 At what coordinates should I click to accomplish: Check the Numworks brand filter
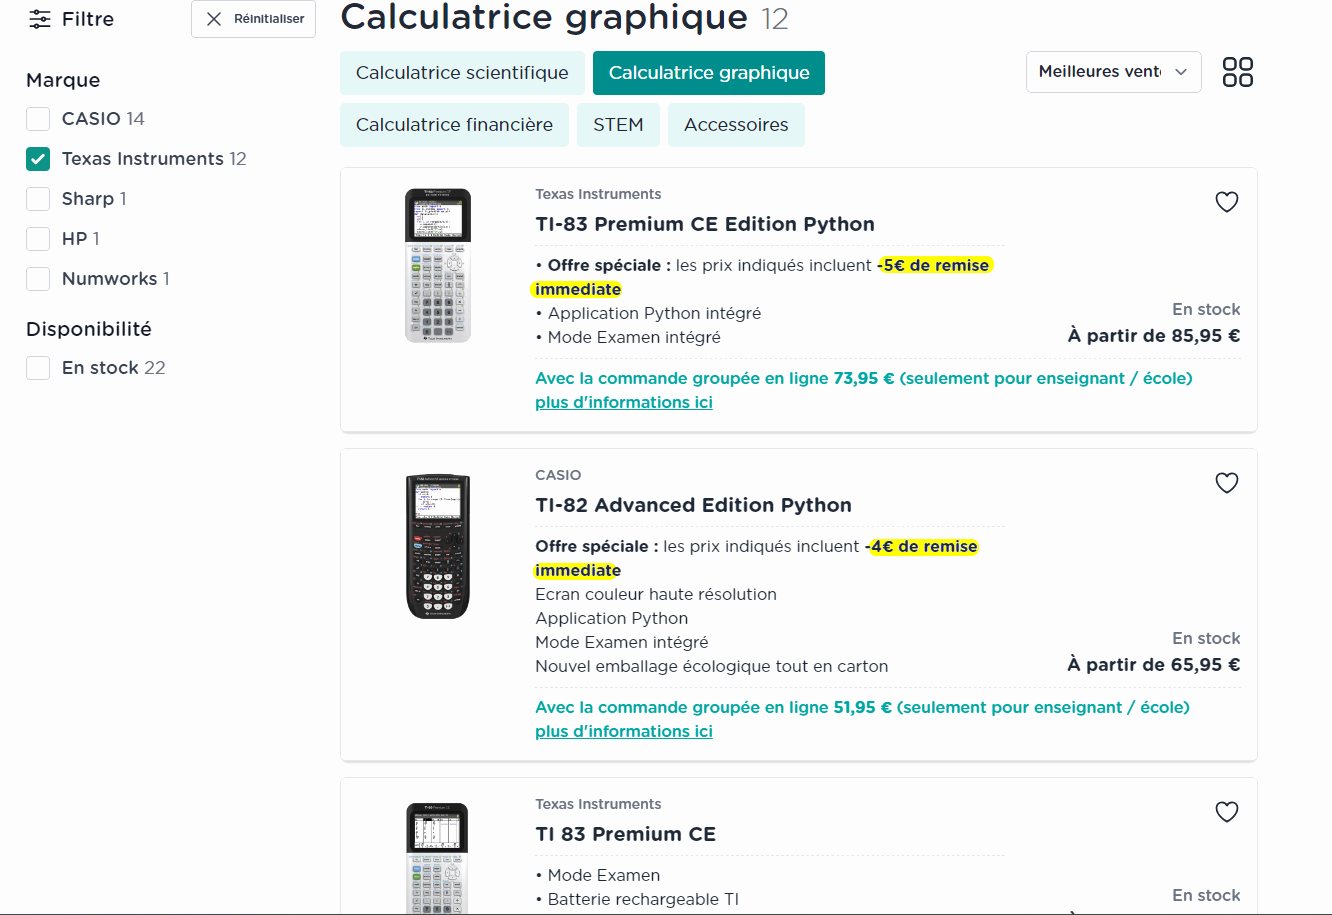pos(38,279)
